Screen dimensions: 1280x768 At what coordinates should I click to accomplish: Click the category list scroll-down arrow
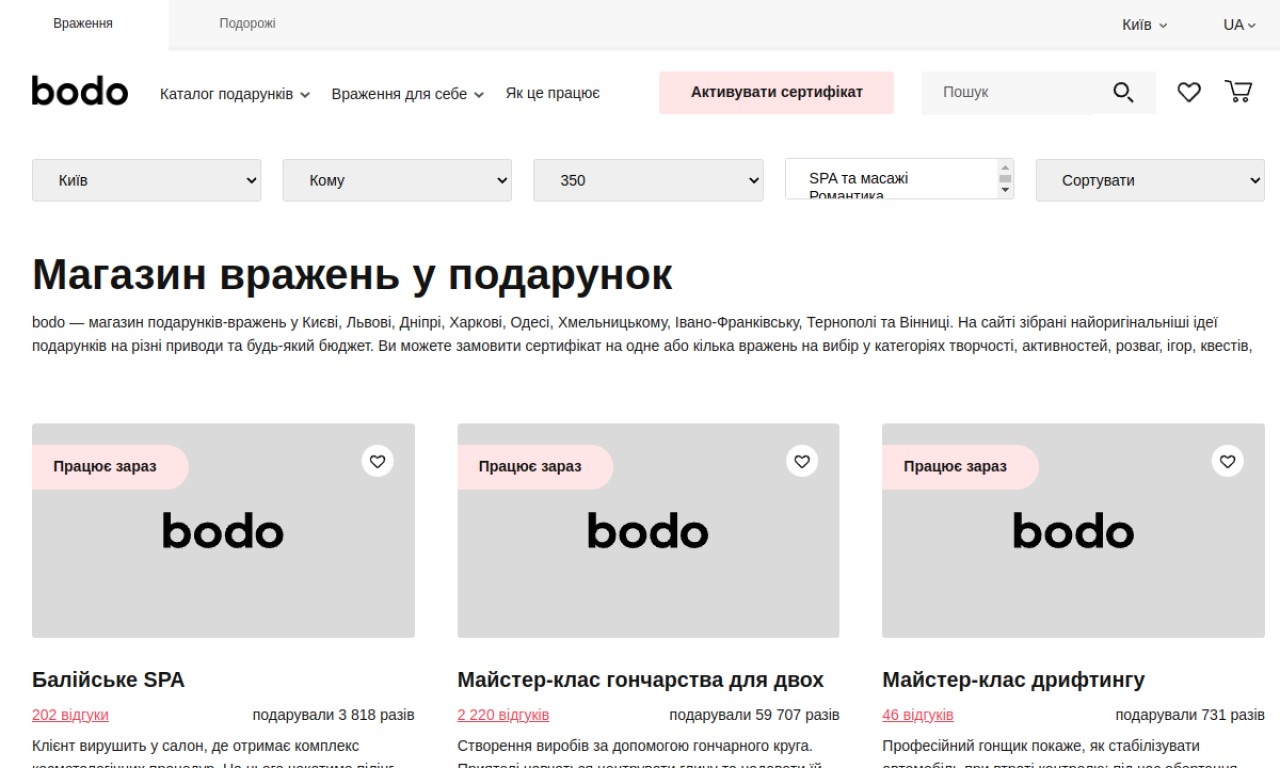[1005, 190]
